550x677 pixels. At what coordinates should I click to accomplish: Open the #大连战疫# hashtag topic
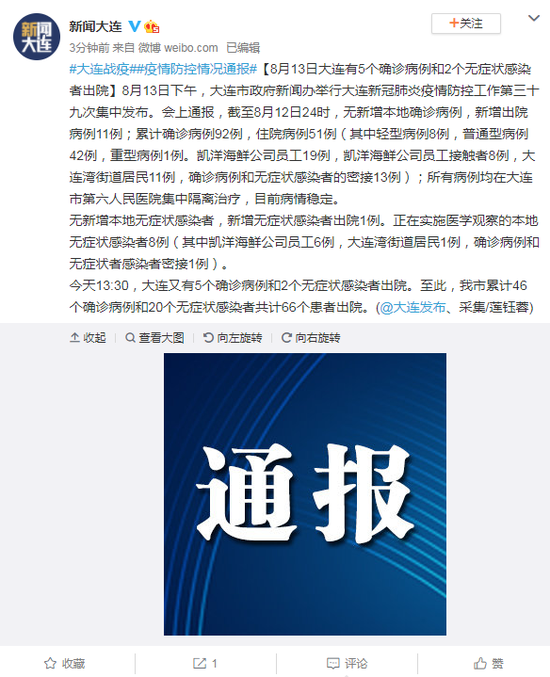click(x=100, y=69)
